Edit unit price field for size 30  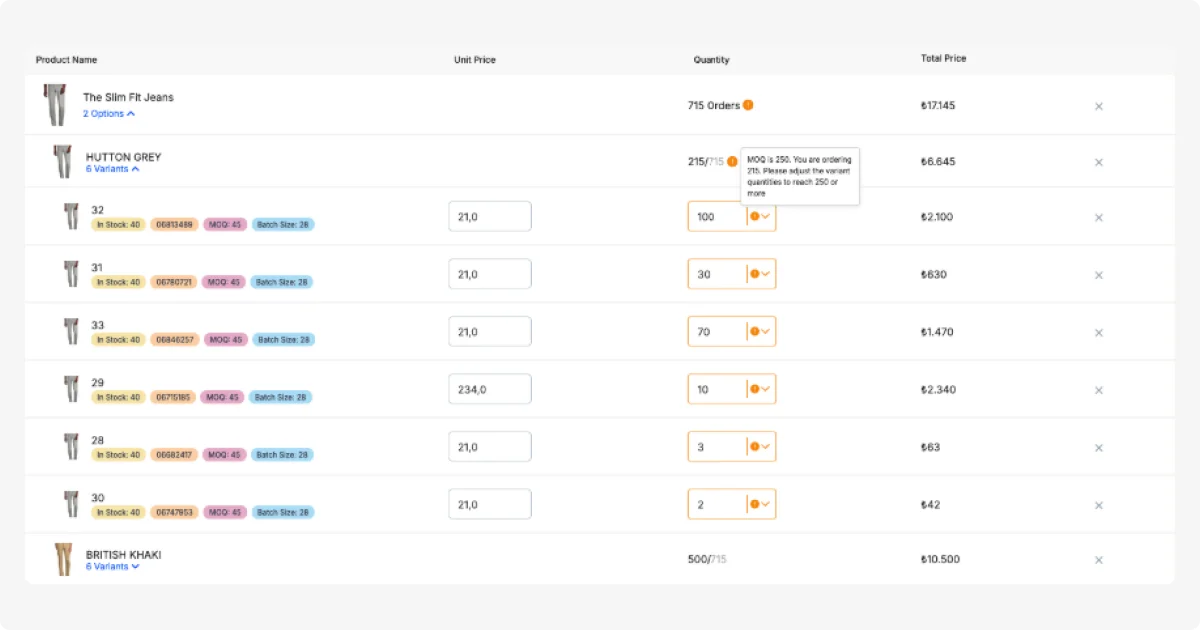coord(490,505)
